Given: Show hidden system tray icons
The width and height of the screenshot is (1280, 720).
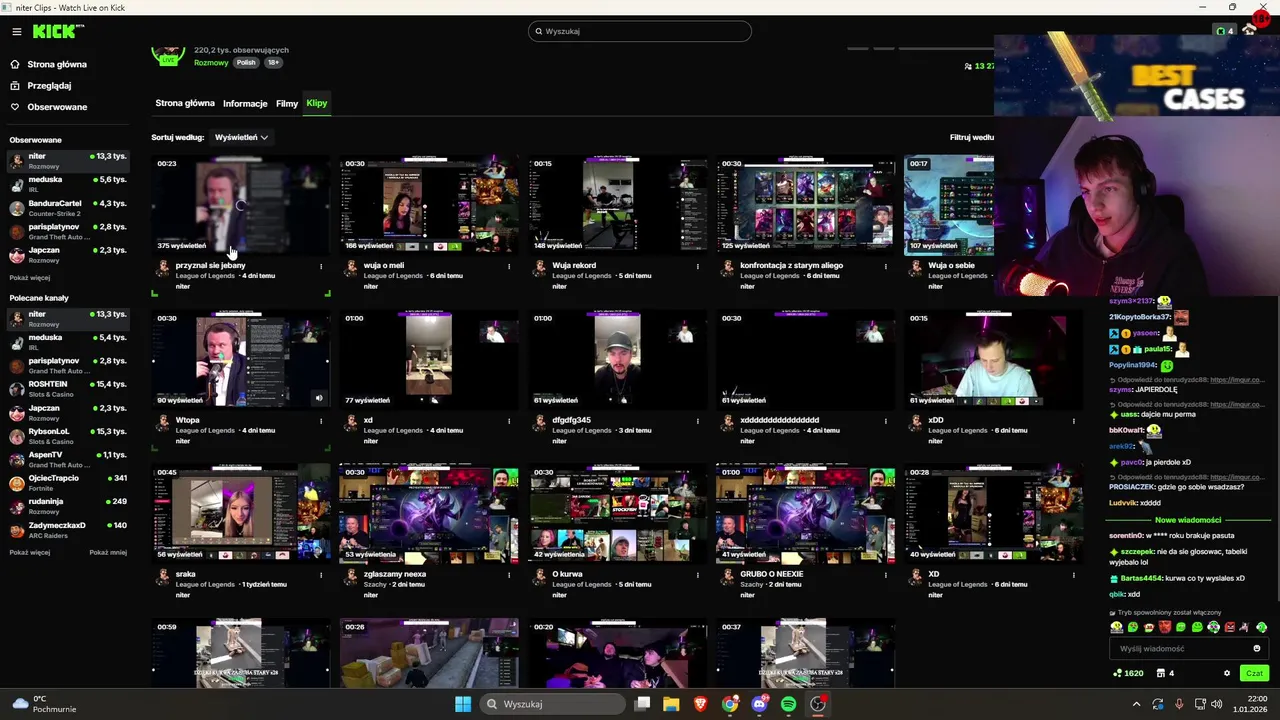Looking at the screenshot, I should (1136, 704).
